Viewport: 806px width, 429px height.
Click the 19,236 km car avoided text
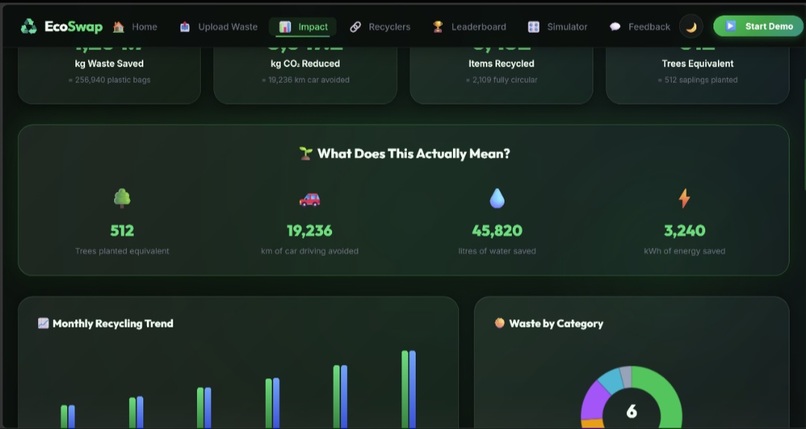click(305, 80)
